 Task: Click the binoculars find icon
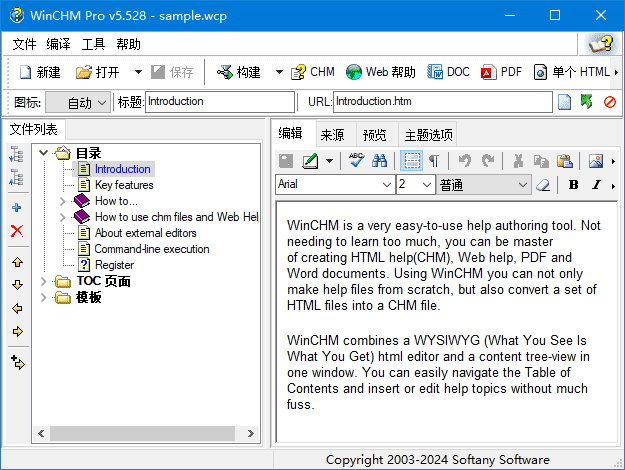(379, 161)
